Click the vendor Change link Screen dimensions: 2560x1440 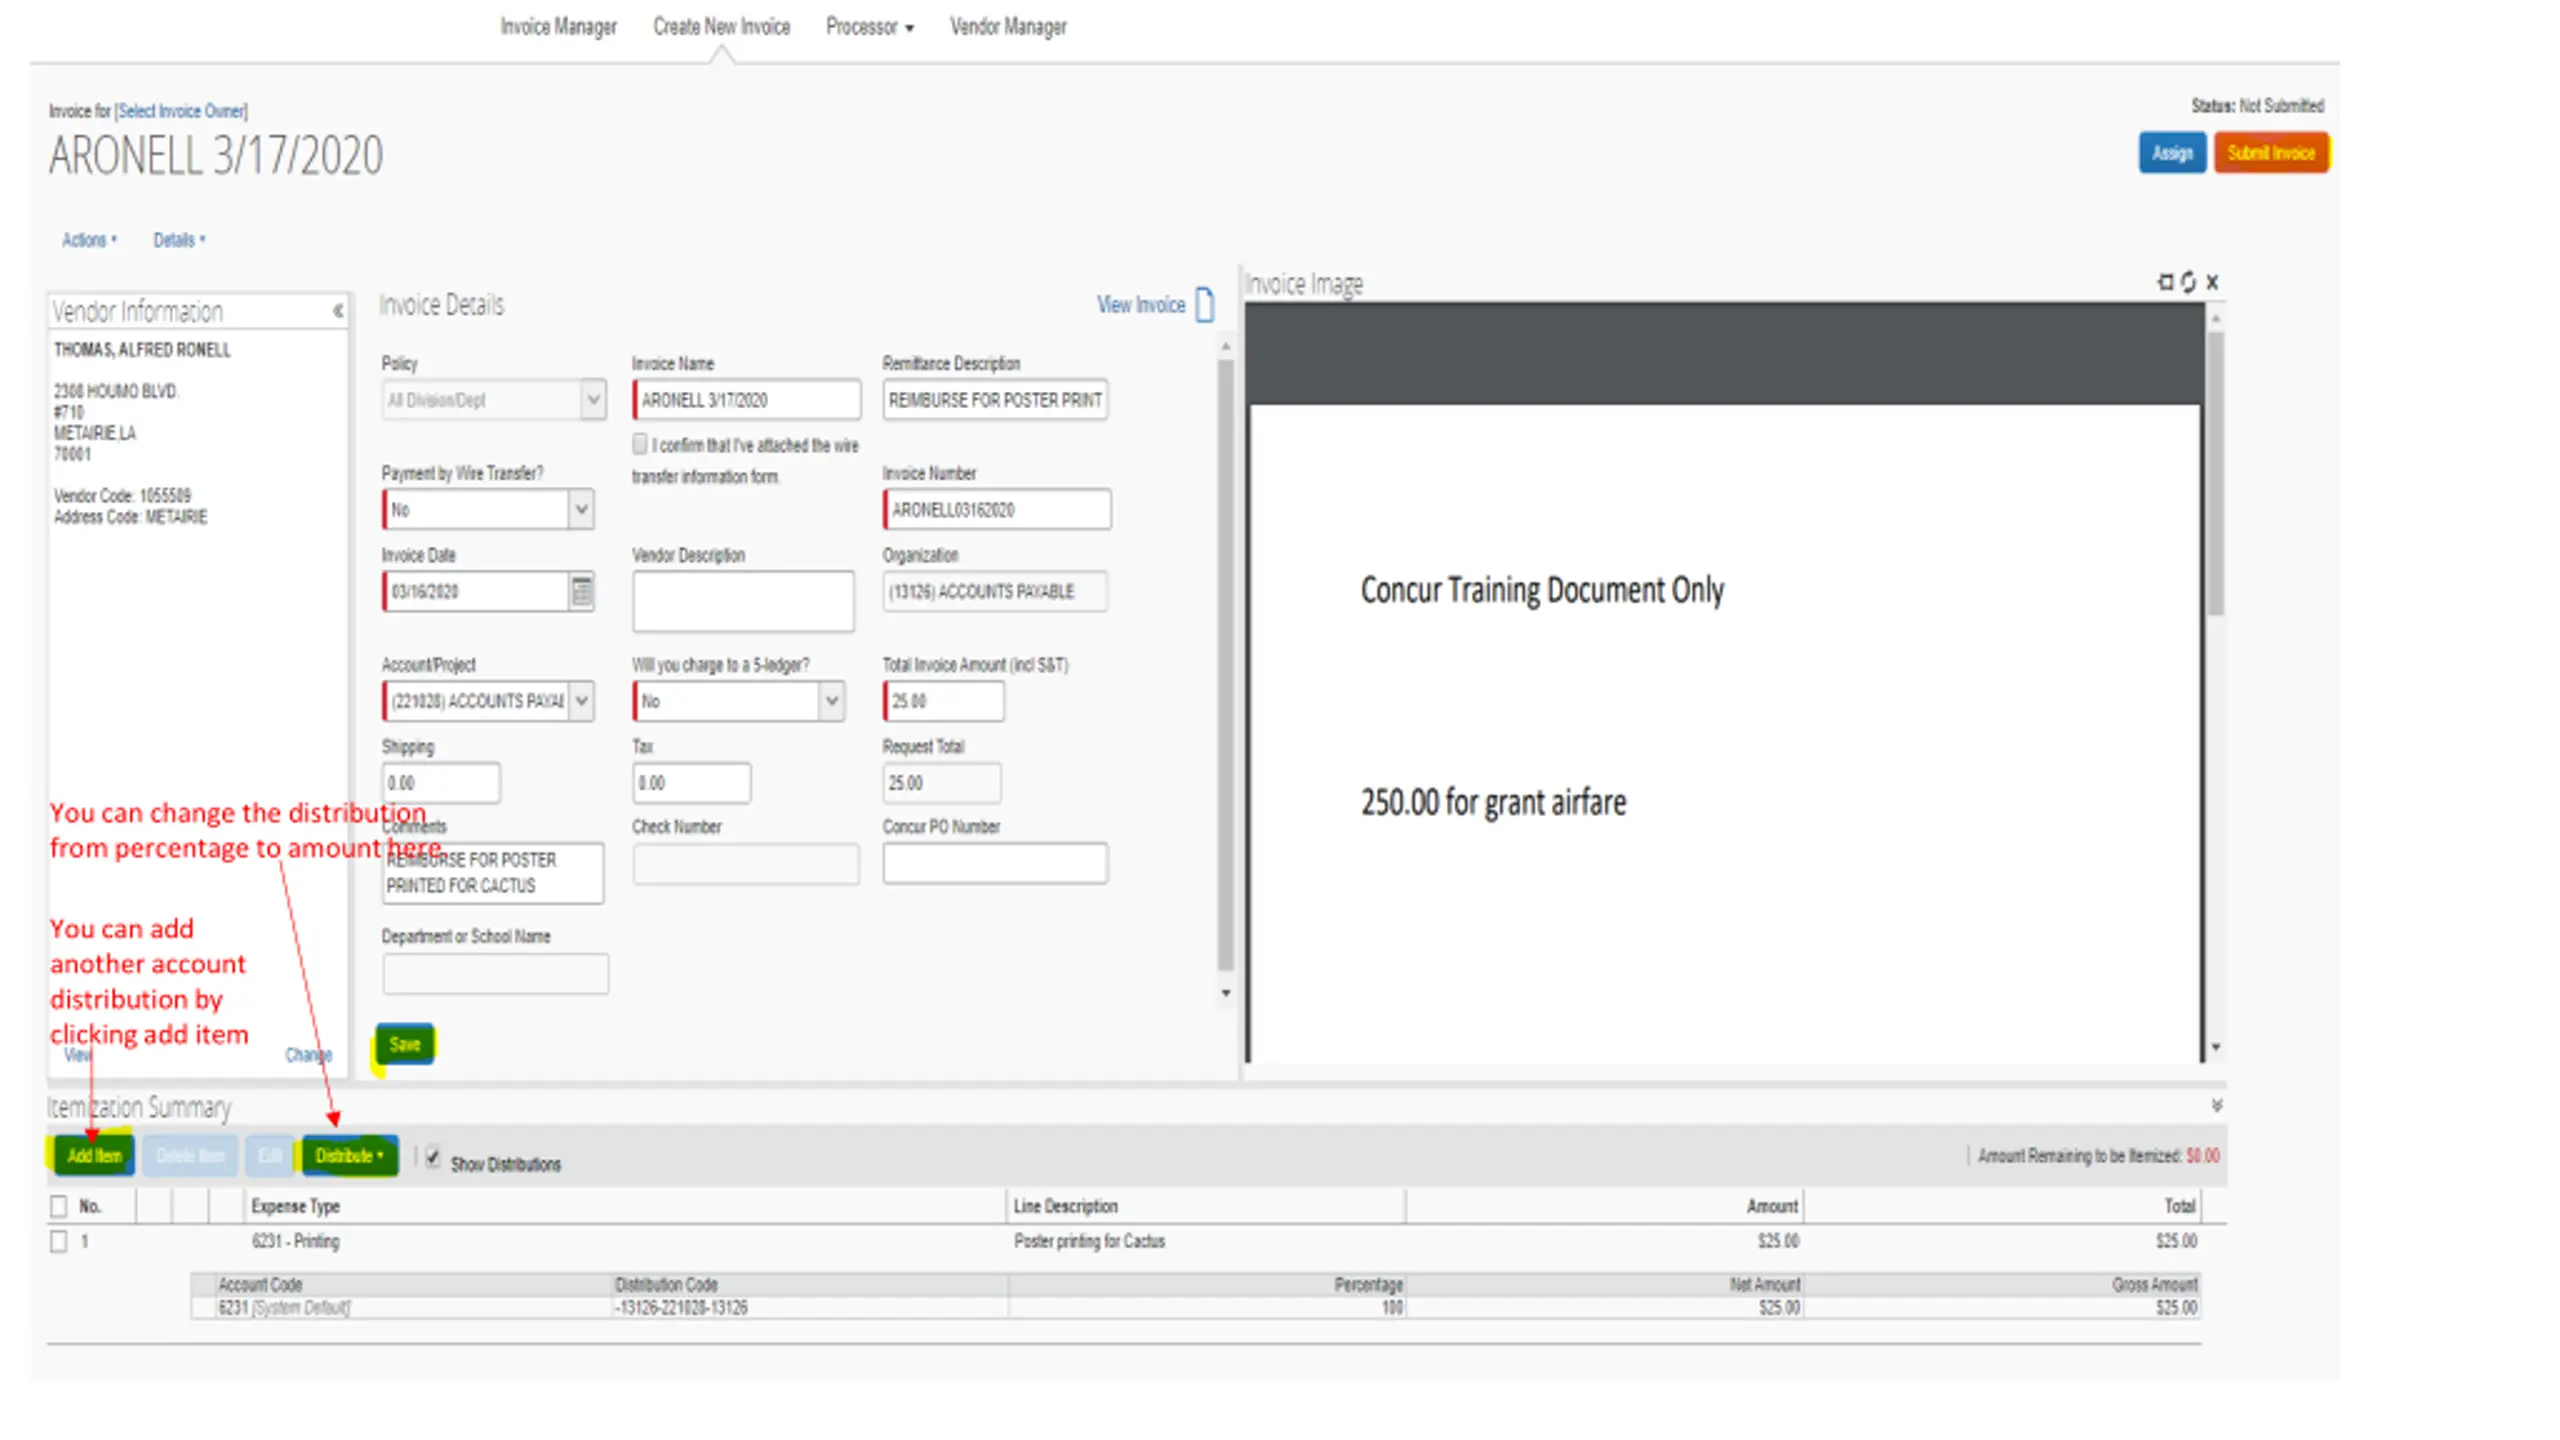308,1054
